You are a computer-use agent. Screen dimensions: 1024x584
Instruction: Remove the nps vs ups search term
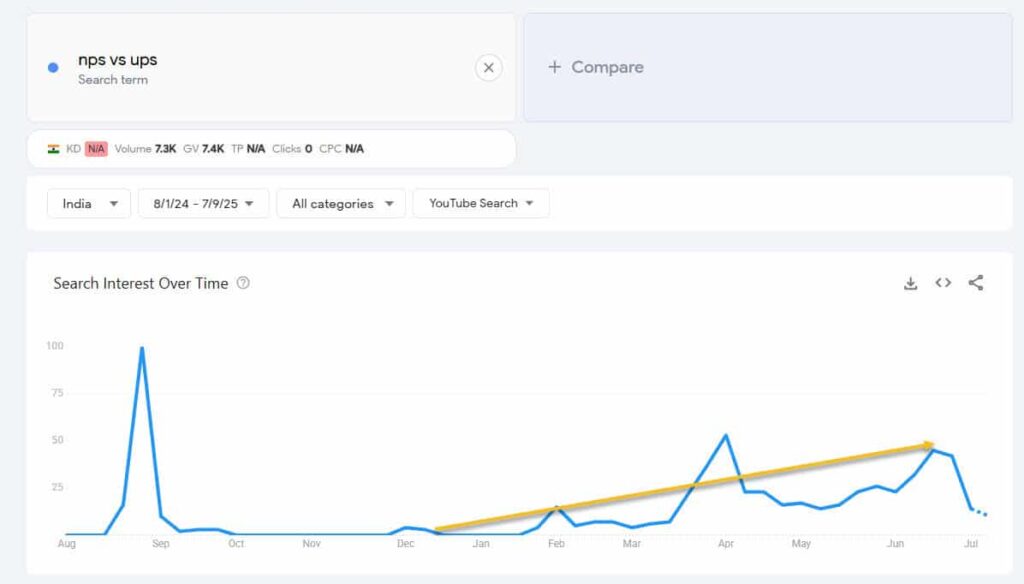pyautogui.click(x=488, y=67)
